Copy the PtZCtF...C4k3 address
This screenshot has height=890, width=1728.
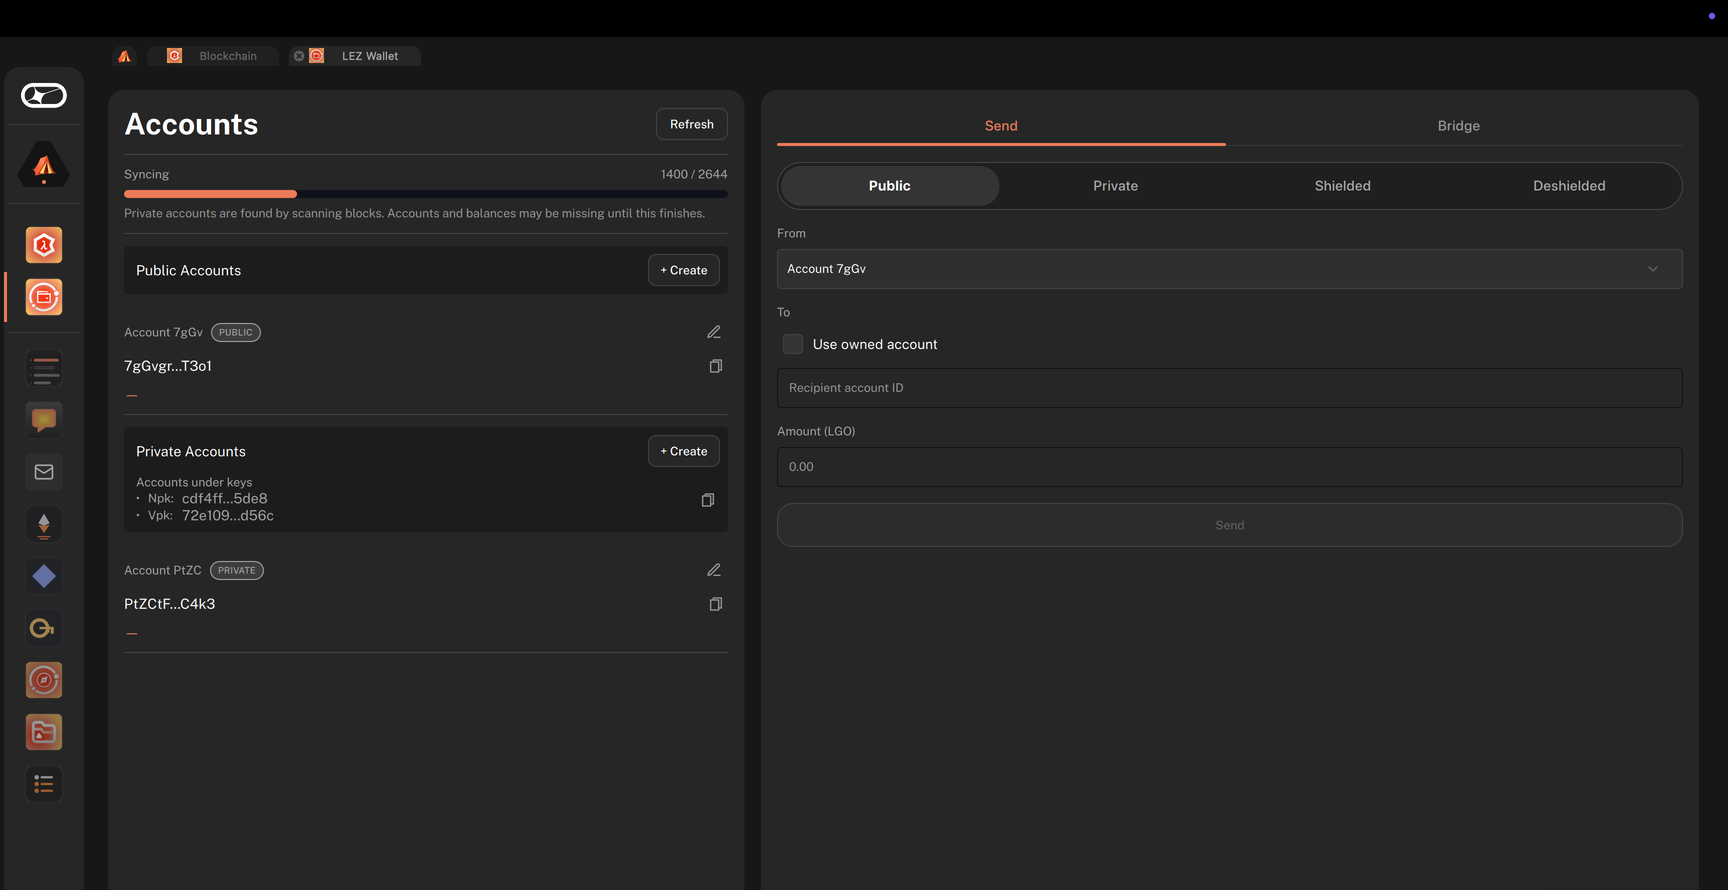click(716, 604)
